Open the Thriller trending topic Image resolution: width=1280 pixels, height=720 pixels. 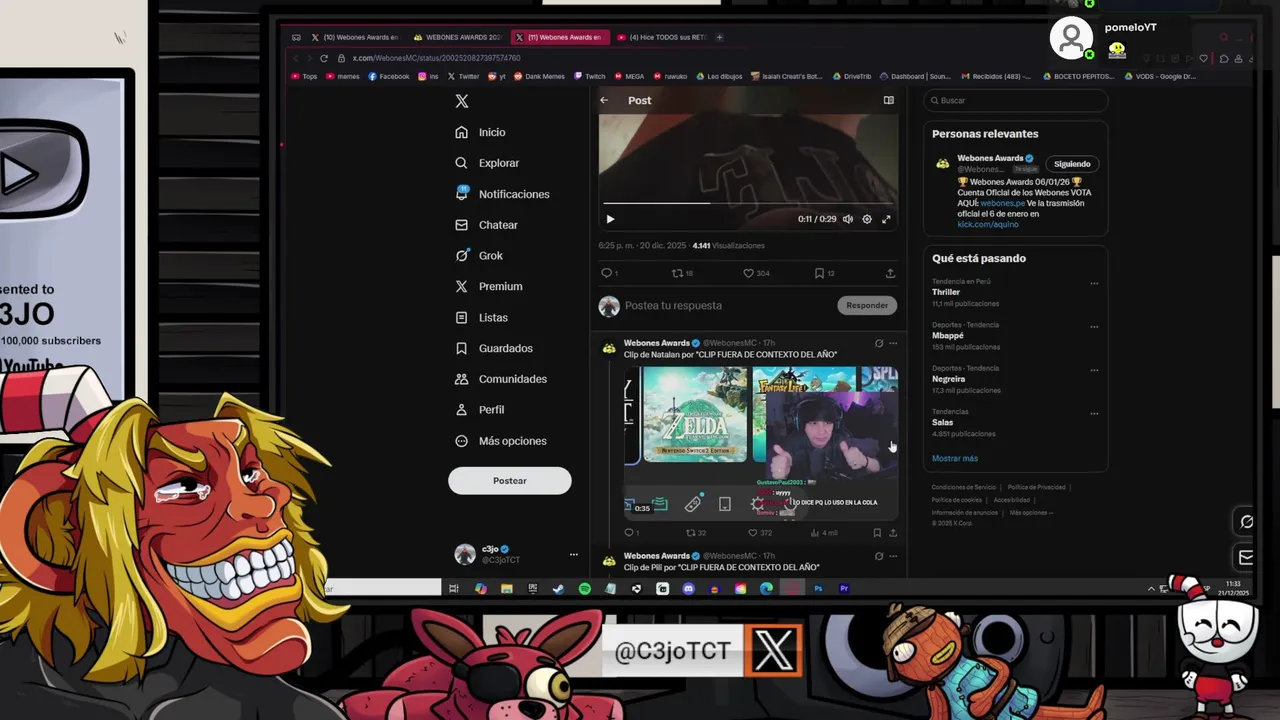pos(946,292)
